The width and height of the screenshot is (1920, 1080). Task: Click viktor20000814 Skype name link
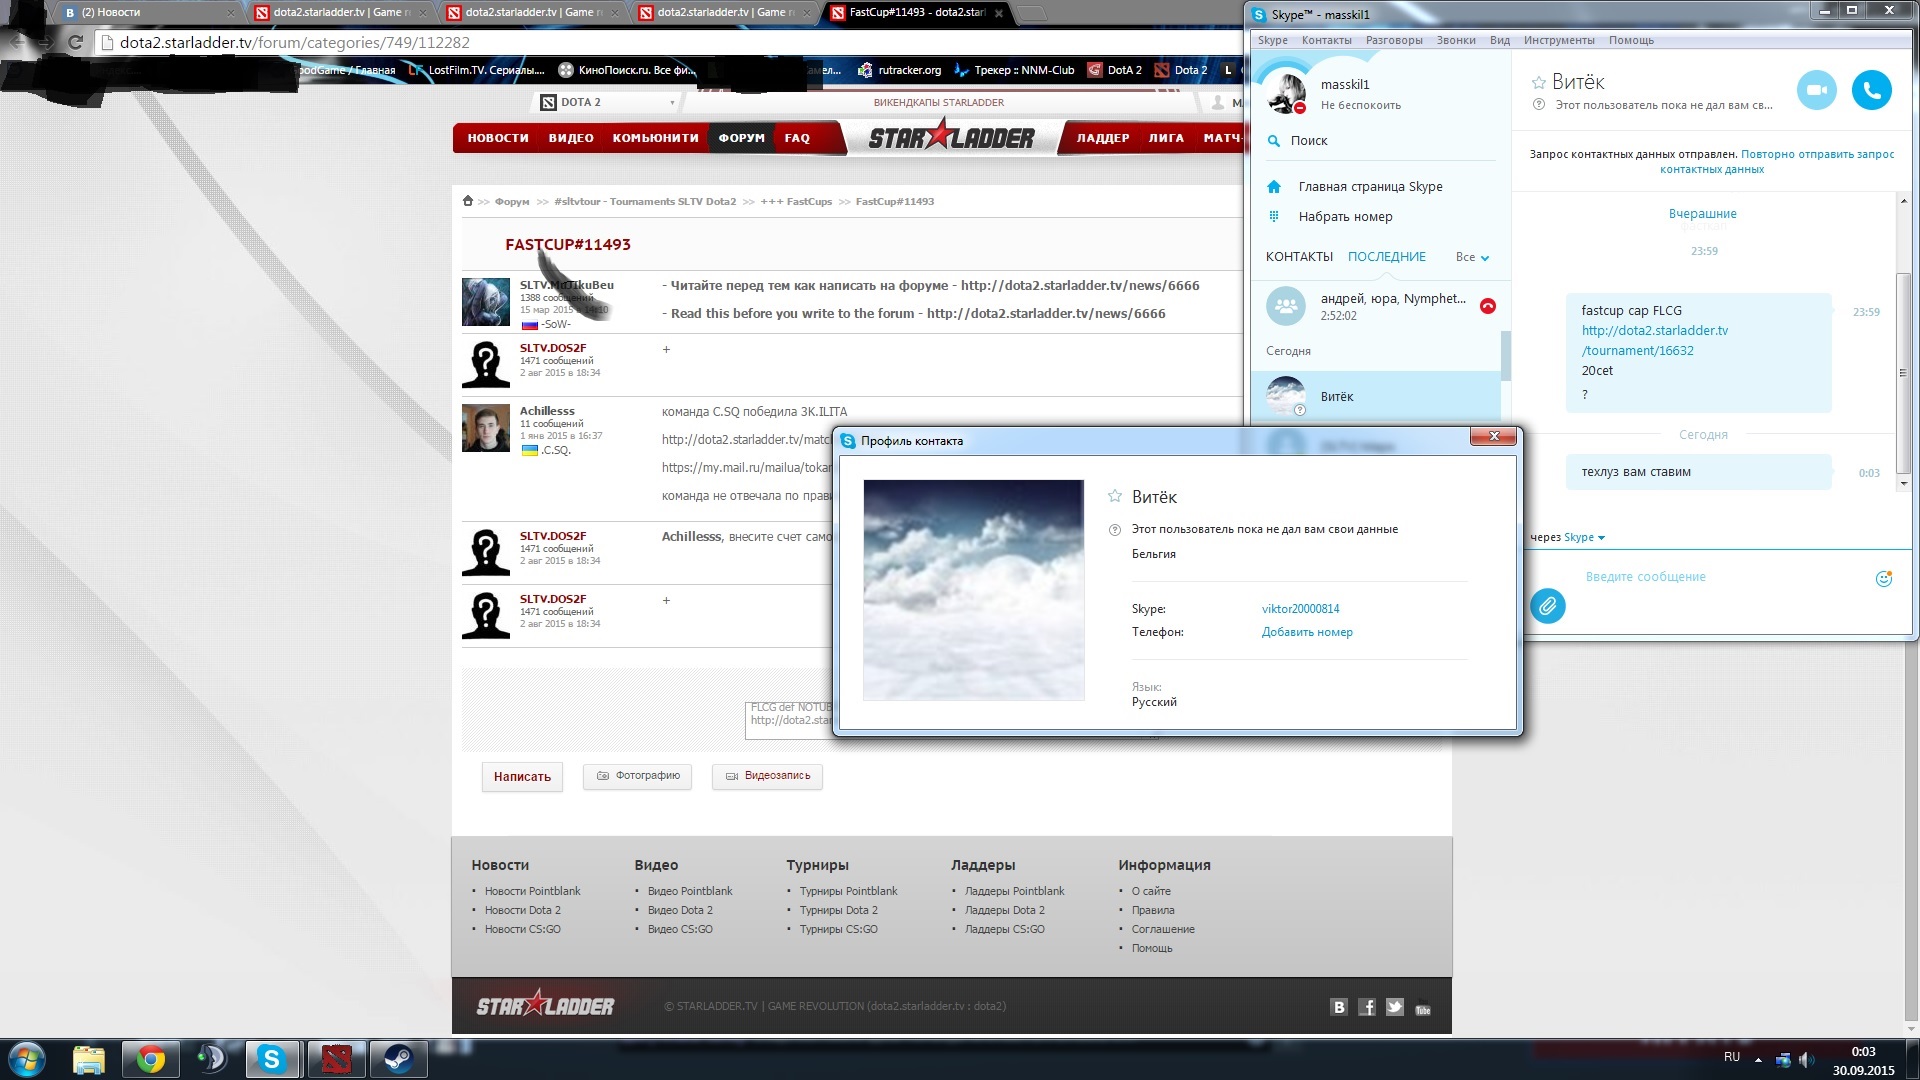(x=1300, y=609)
